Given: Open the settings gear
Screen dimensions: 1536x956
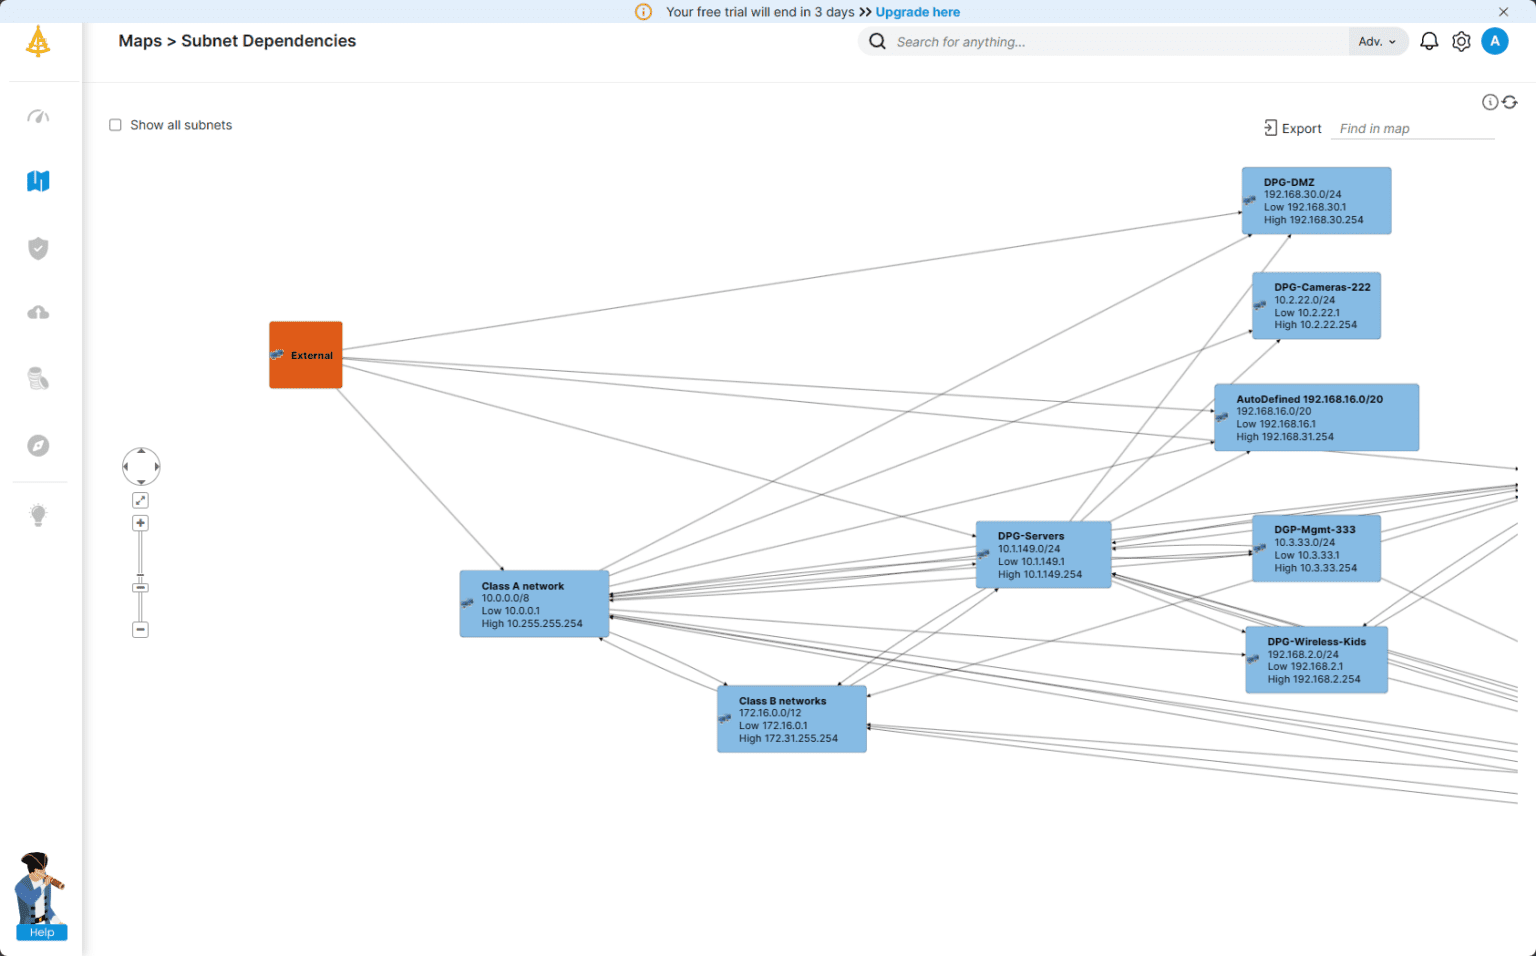Looking at the screenshot, I should click(1460, 41).
